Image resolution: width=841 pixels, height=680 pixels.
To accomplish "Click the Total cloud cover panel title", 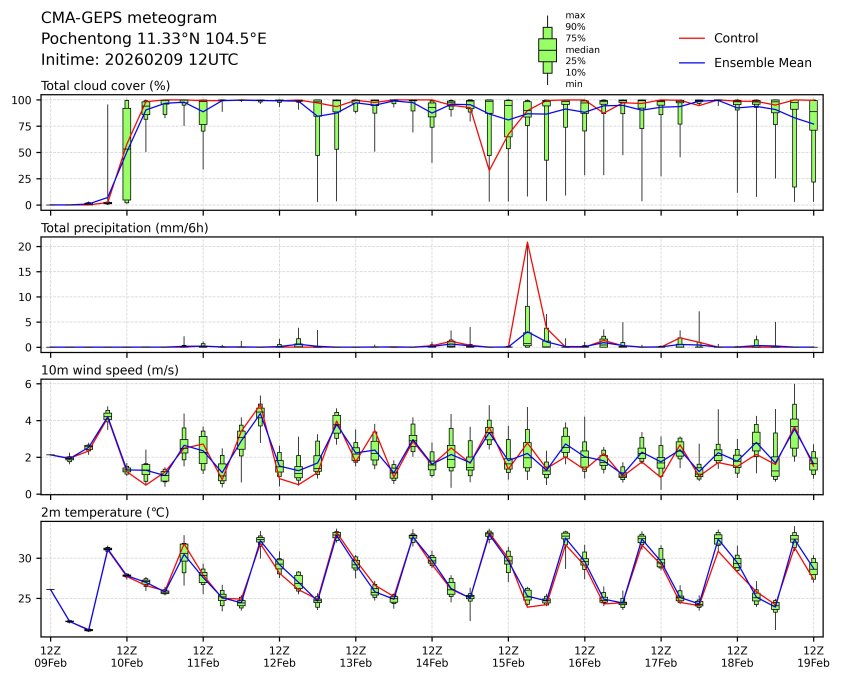I will tap(105, 86).
